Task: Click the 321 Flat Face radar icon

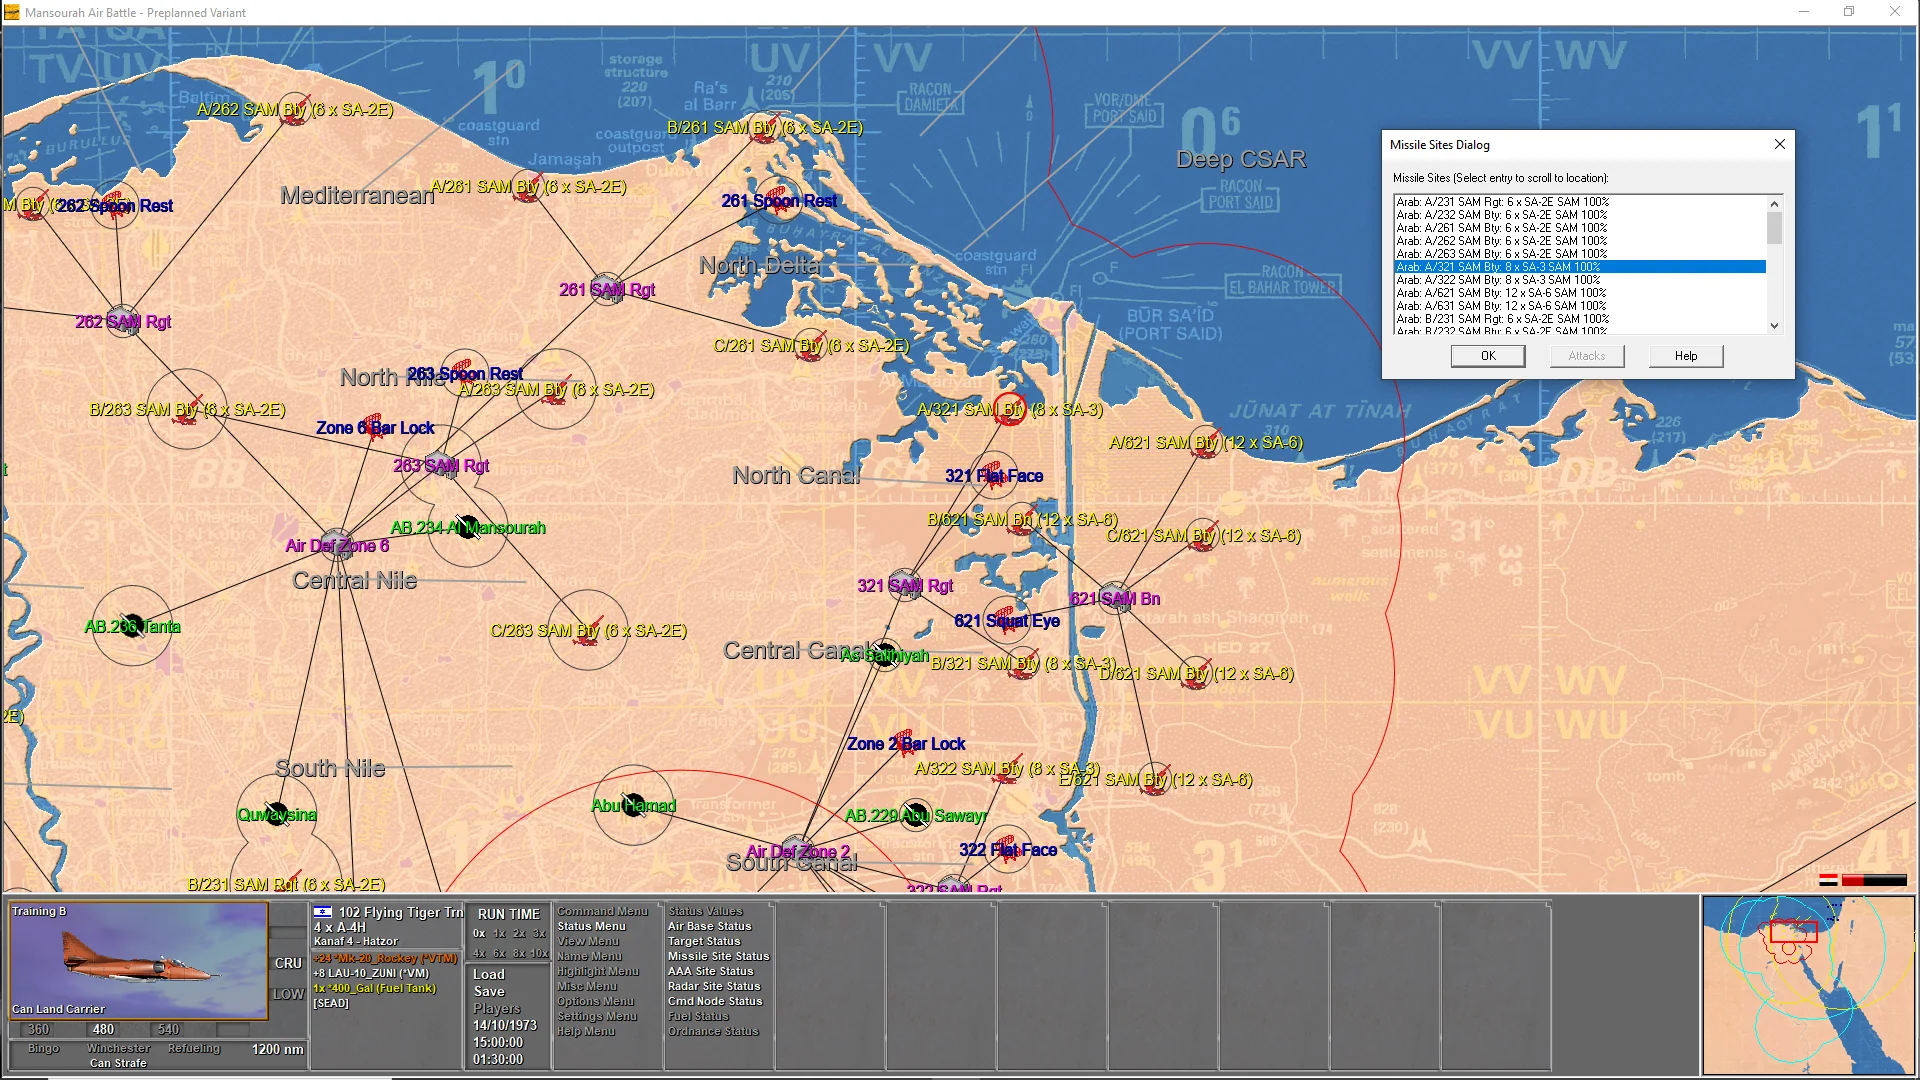Action: point(992,476)
